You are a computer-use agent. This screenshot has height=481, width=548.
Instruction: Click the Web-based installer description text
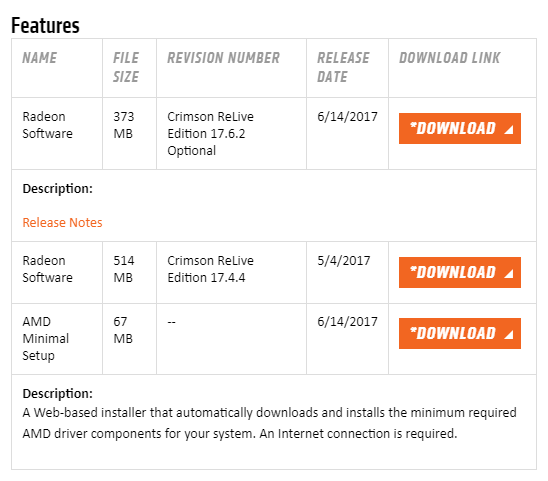point(269,423)
